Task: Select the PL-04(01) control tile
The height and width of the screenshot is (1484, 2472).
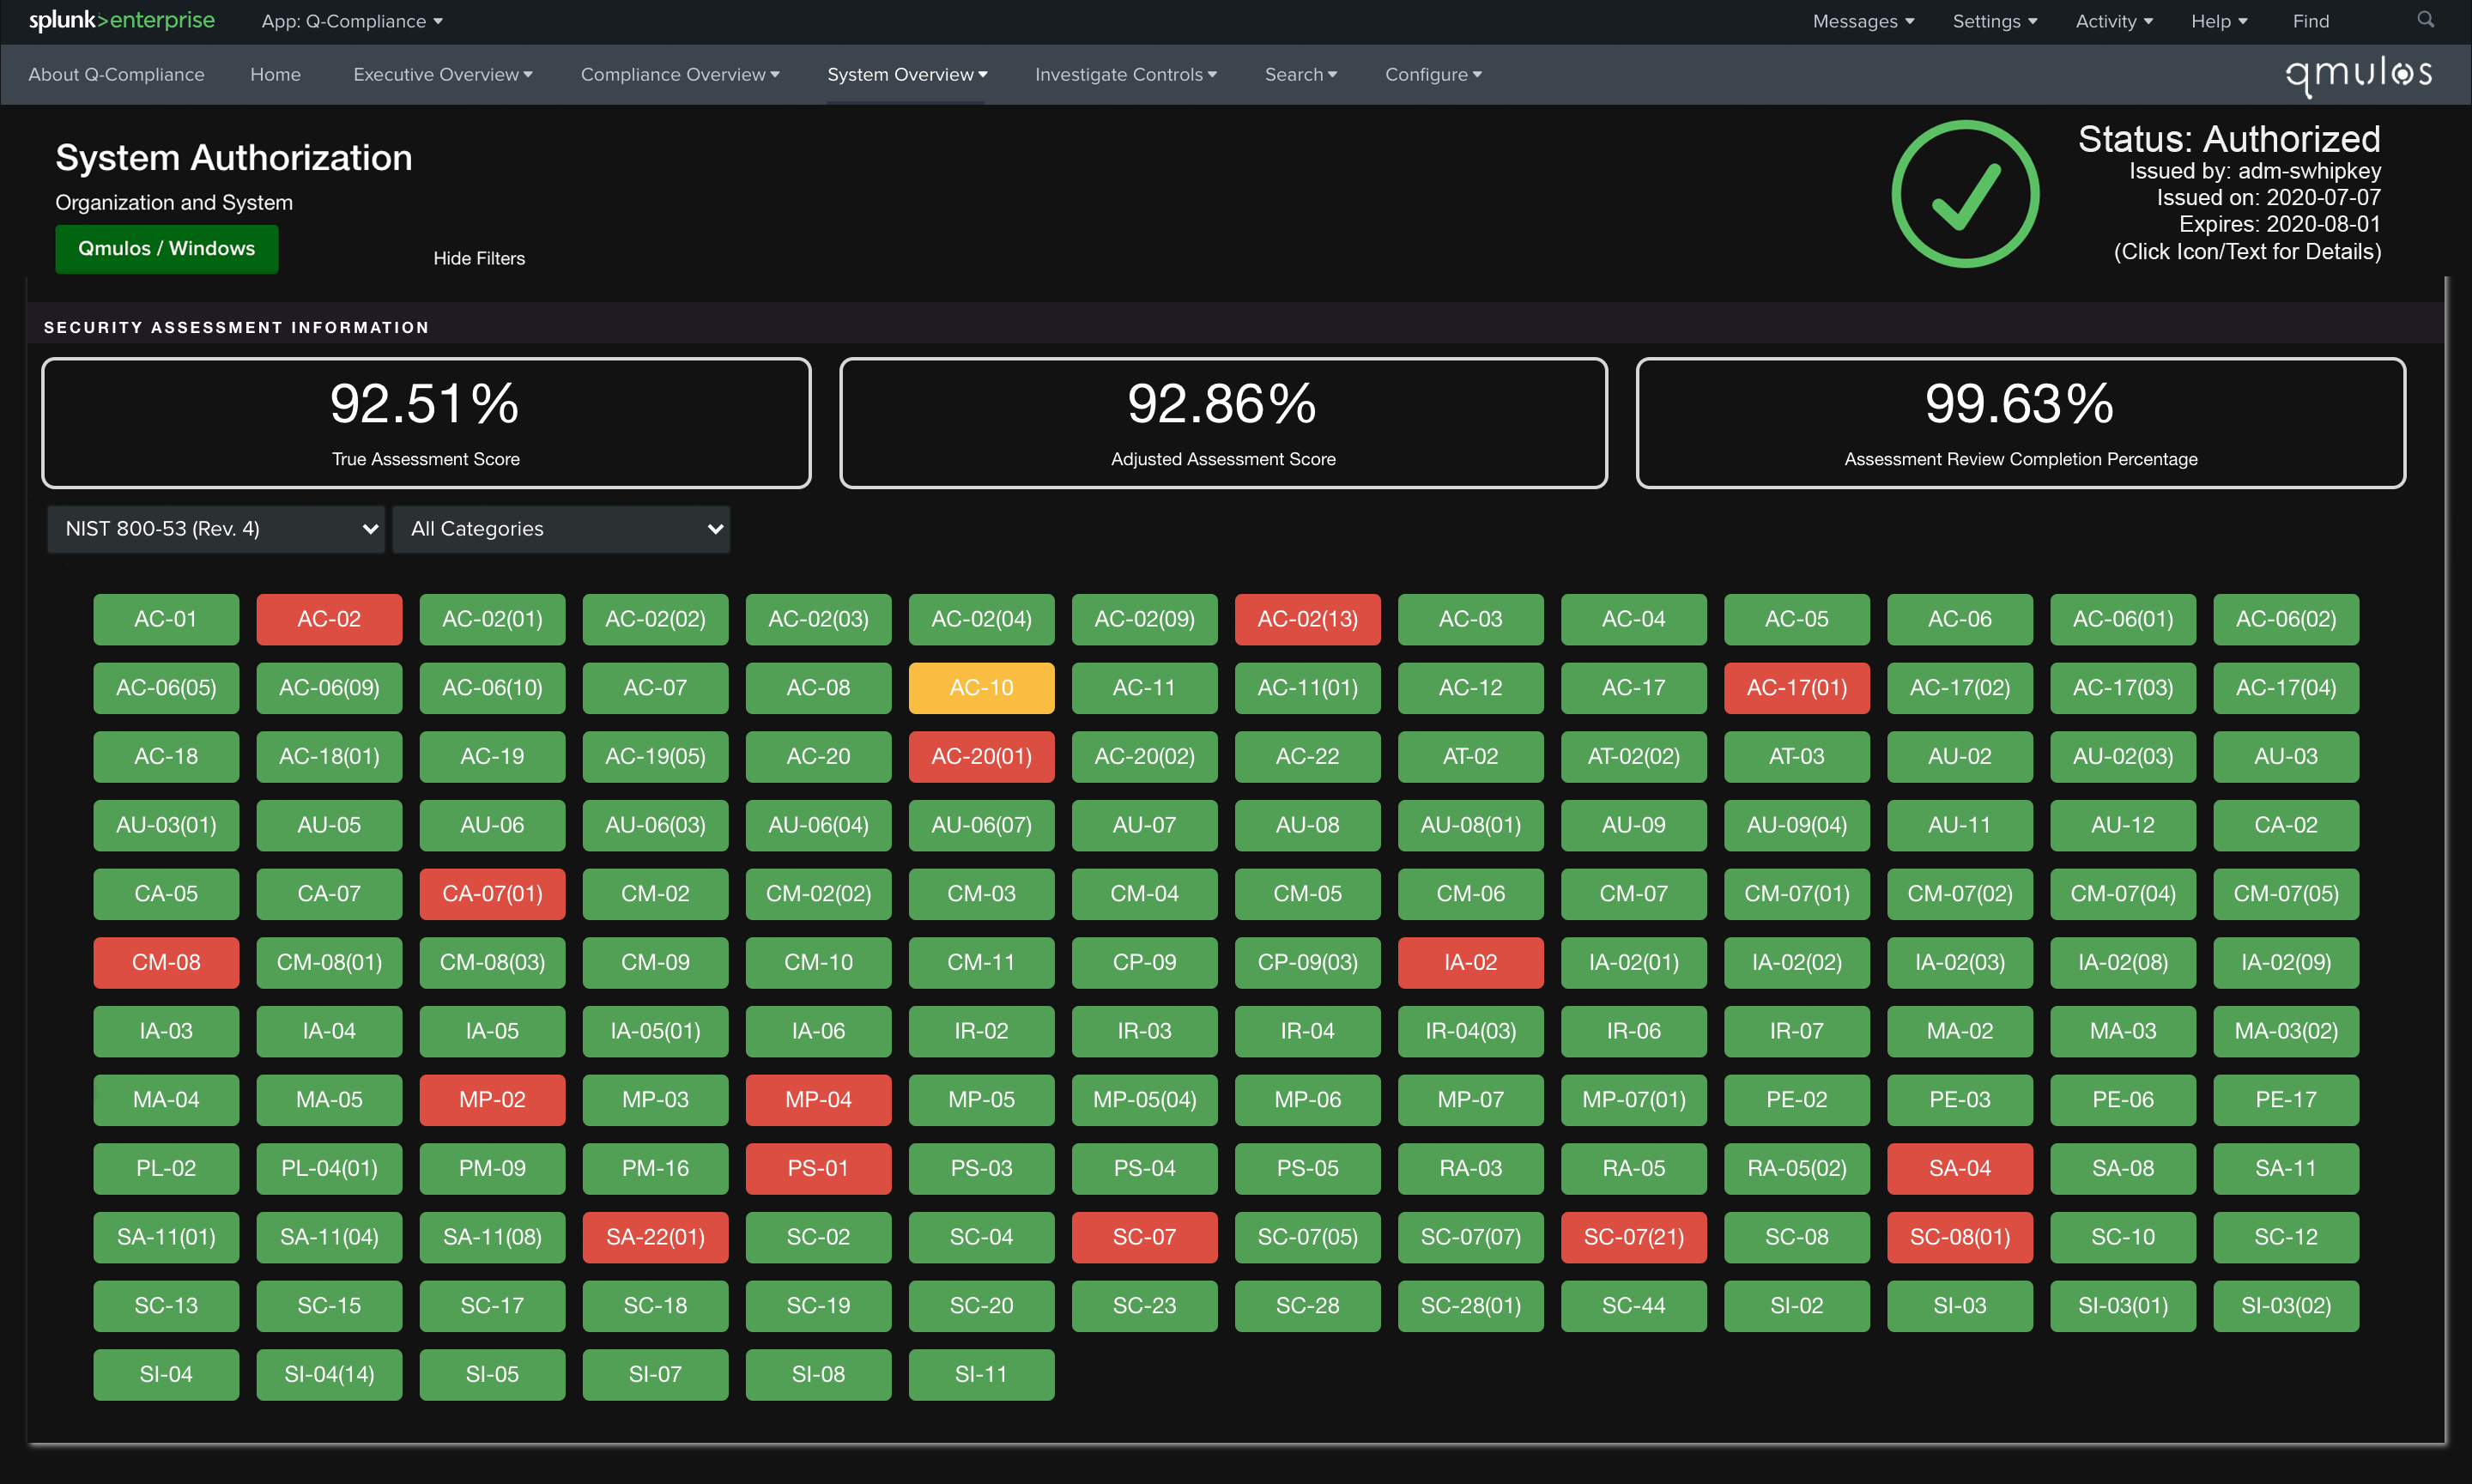Action: tap(329, 1169)
